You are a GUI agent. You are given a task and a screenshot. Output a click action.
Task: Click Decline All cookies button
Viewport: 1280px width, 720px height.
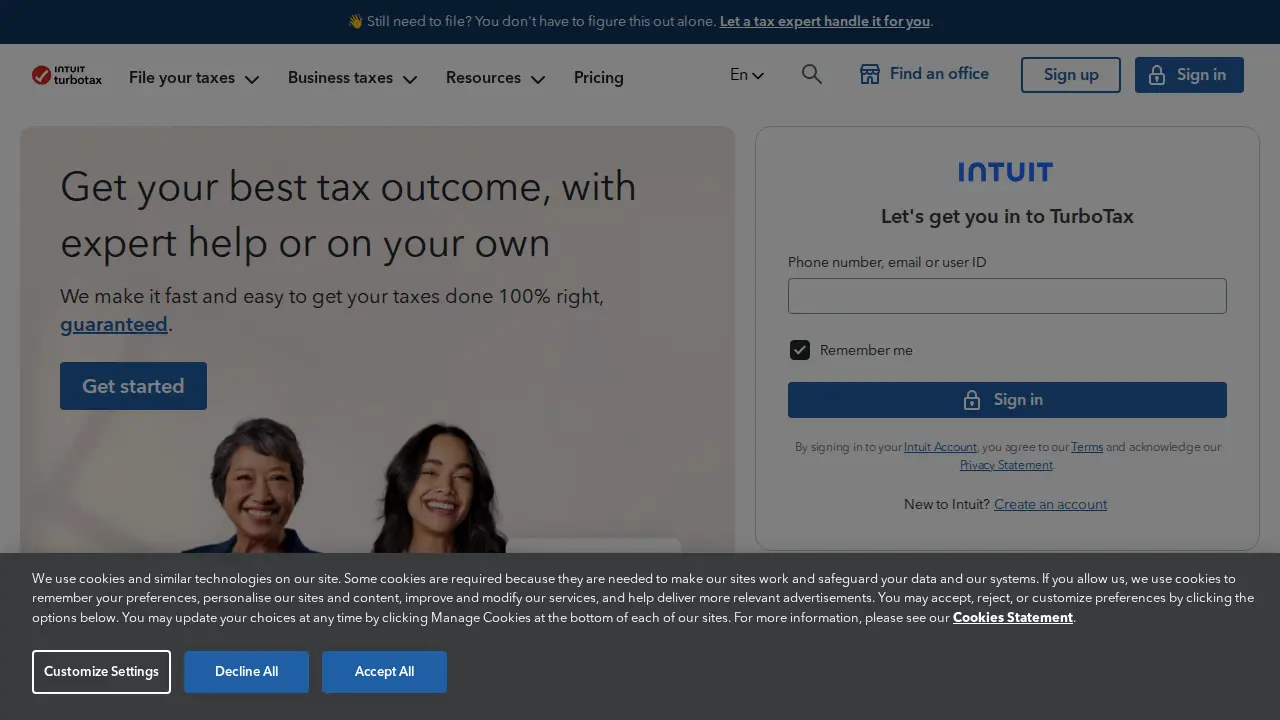tap(246, 672)
